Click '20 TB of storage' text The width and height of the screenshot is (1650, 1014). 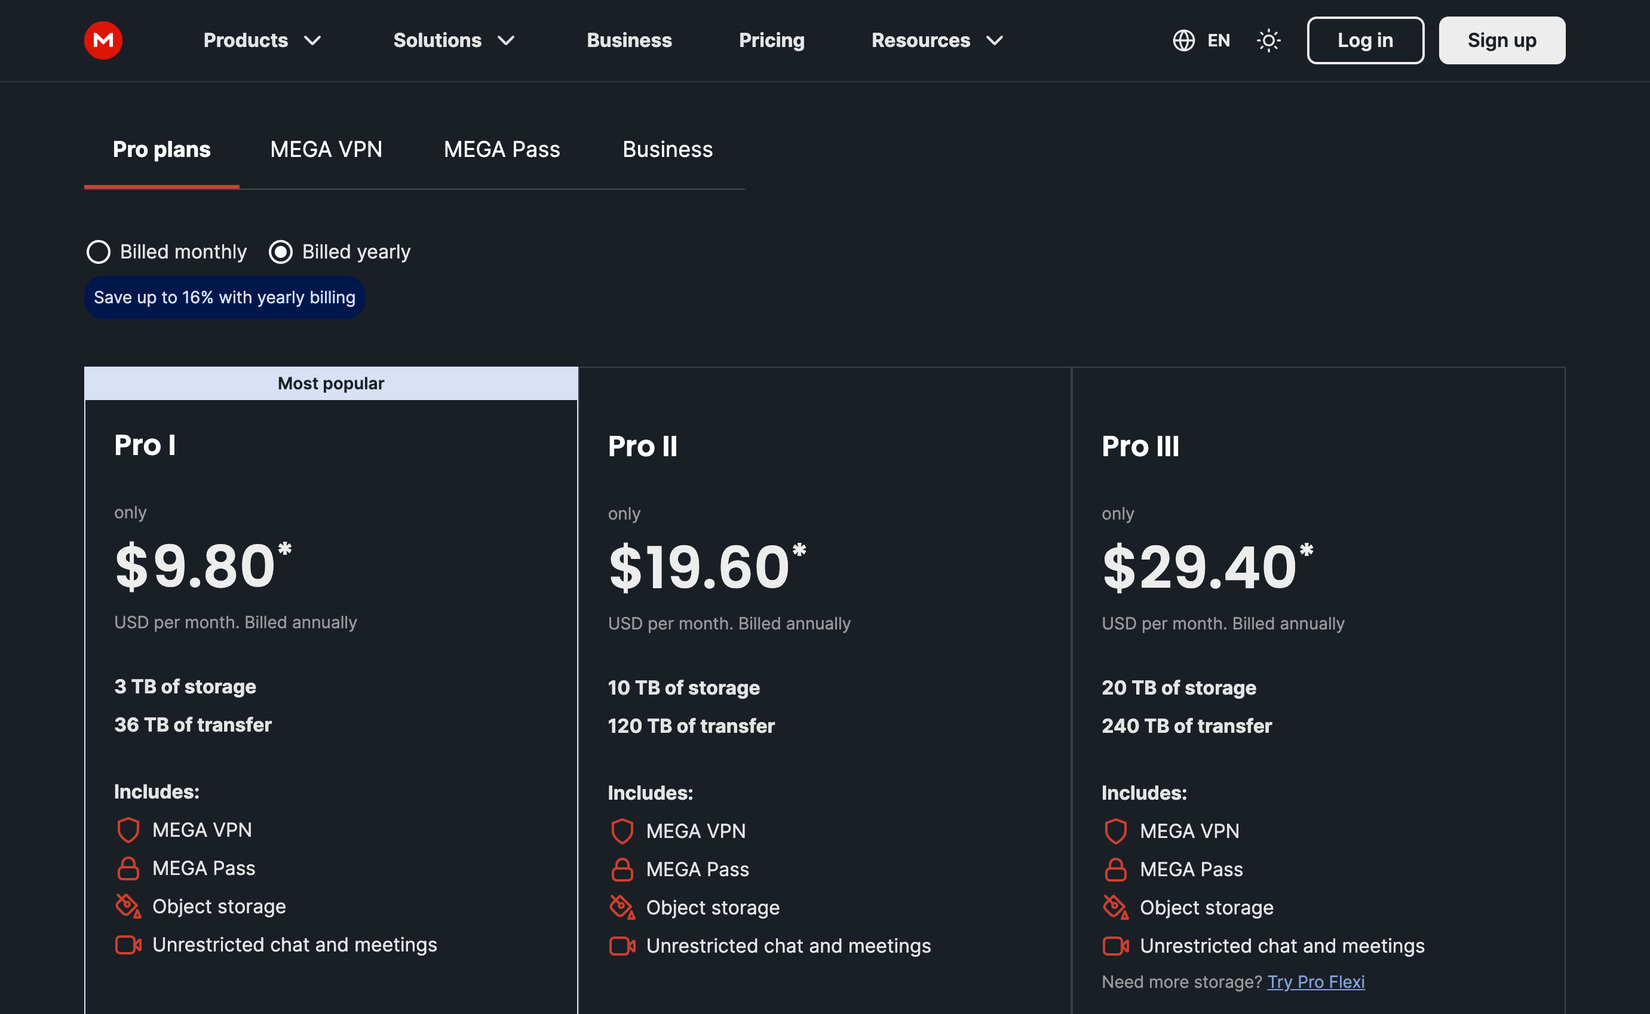coord(1179,688)
